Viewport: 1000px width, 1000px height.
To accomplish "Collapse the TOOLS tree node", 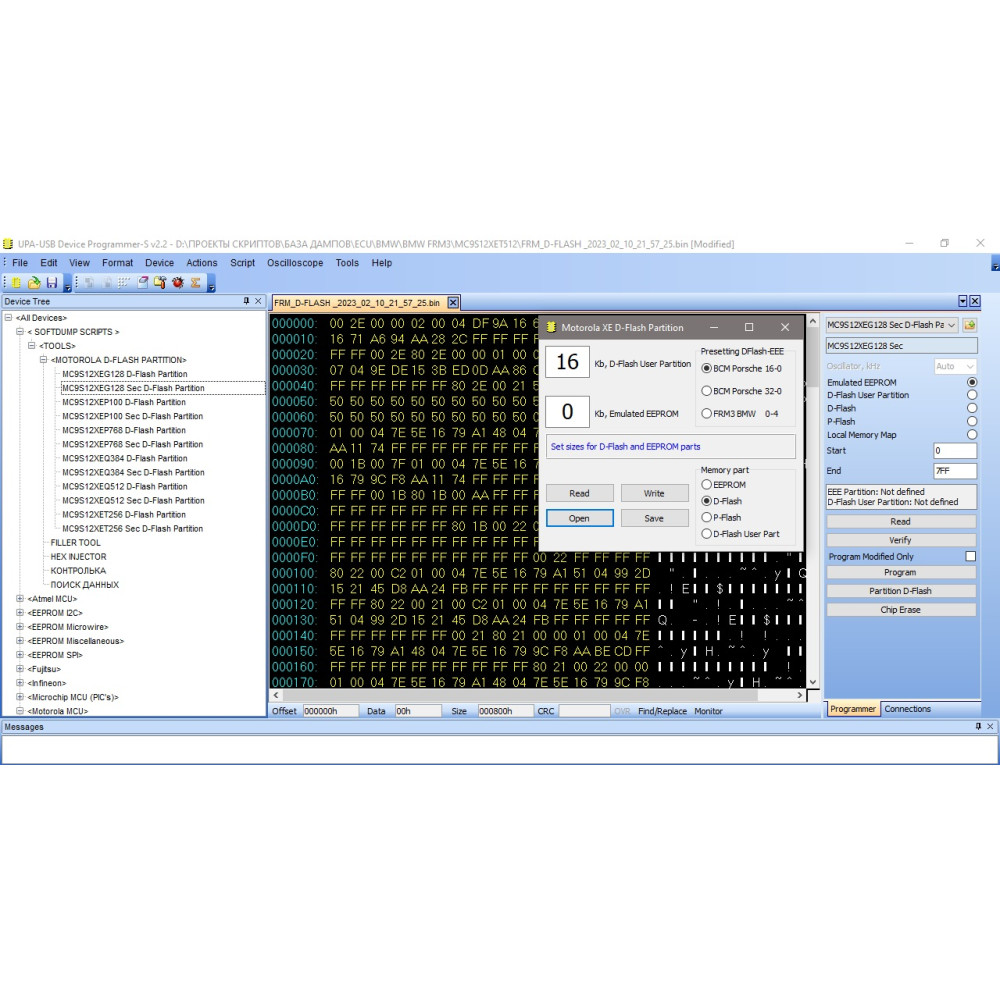I will tap(32, 346).
